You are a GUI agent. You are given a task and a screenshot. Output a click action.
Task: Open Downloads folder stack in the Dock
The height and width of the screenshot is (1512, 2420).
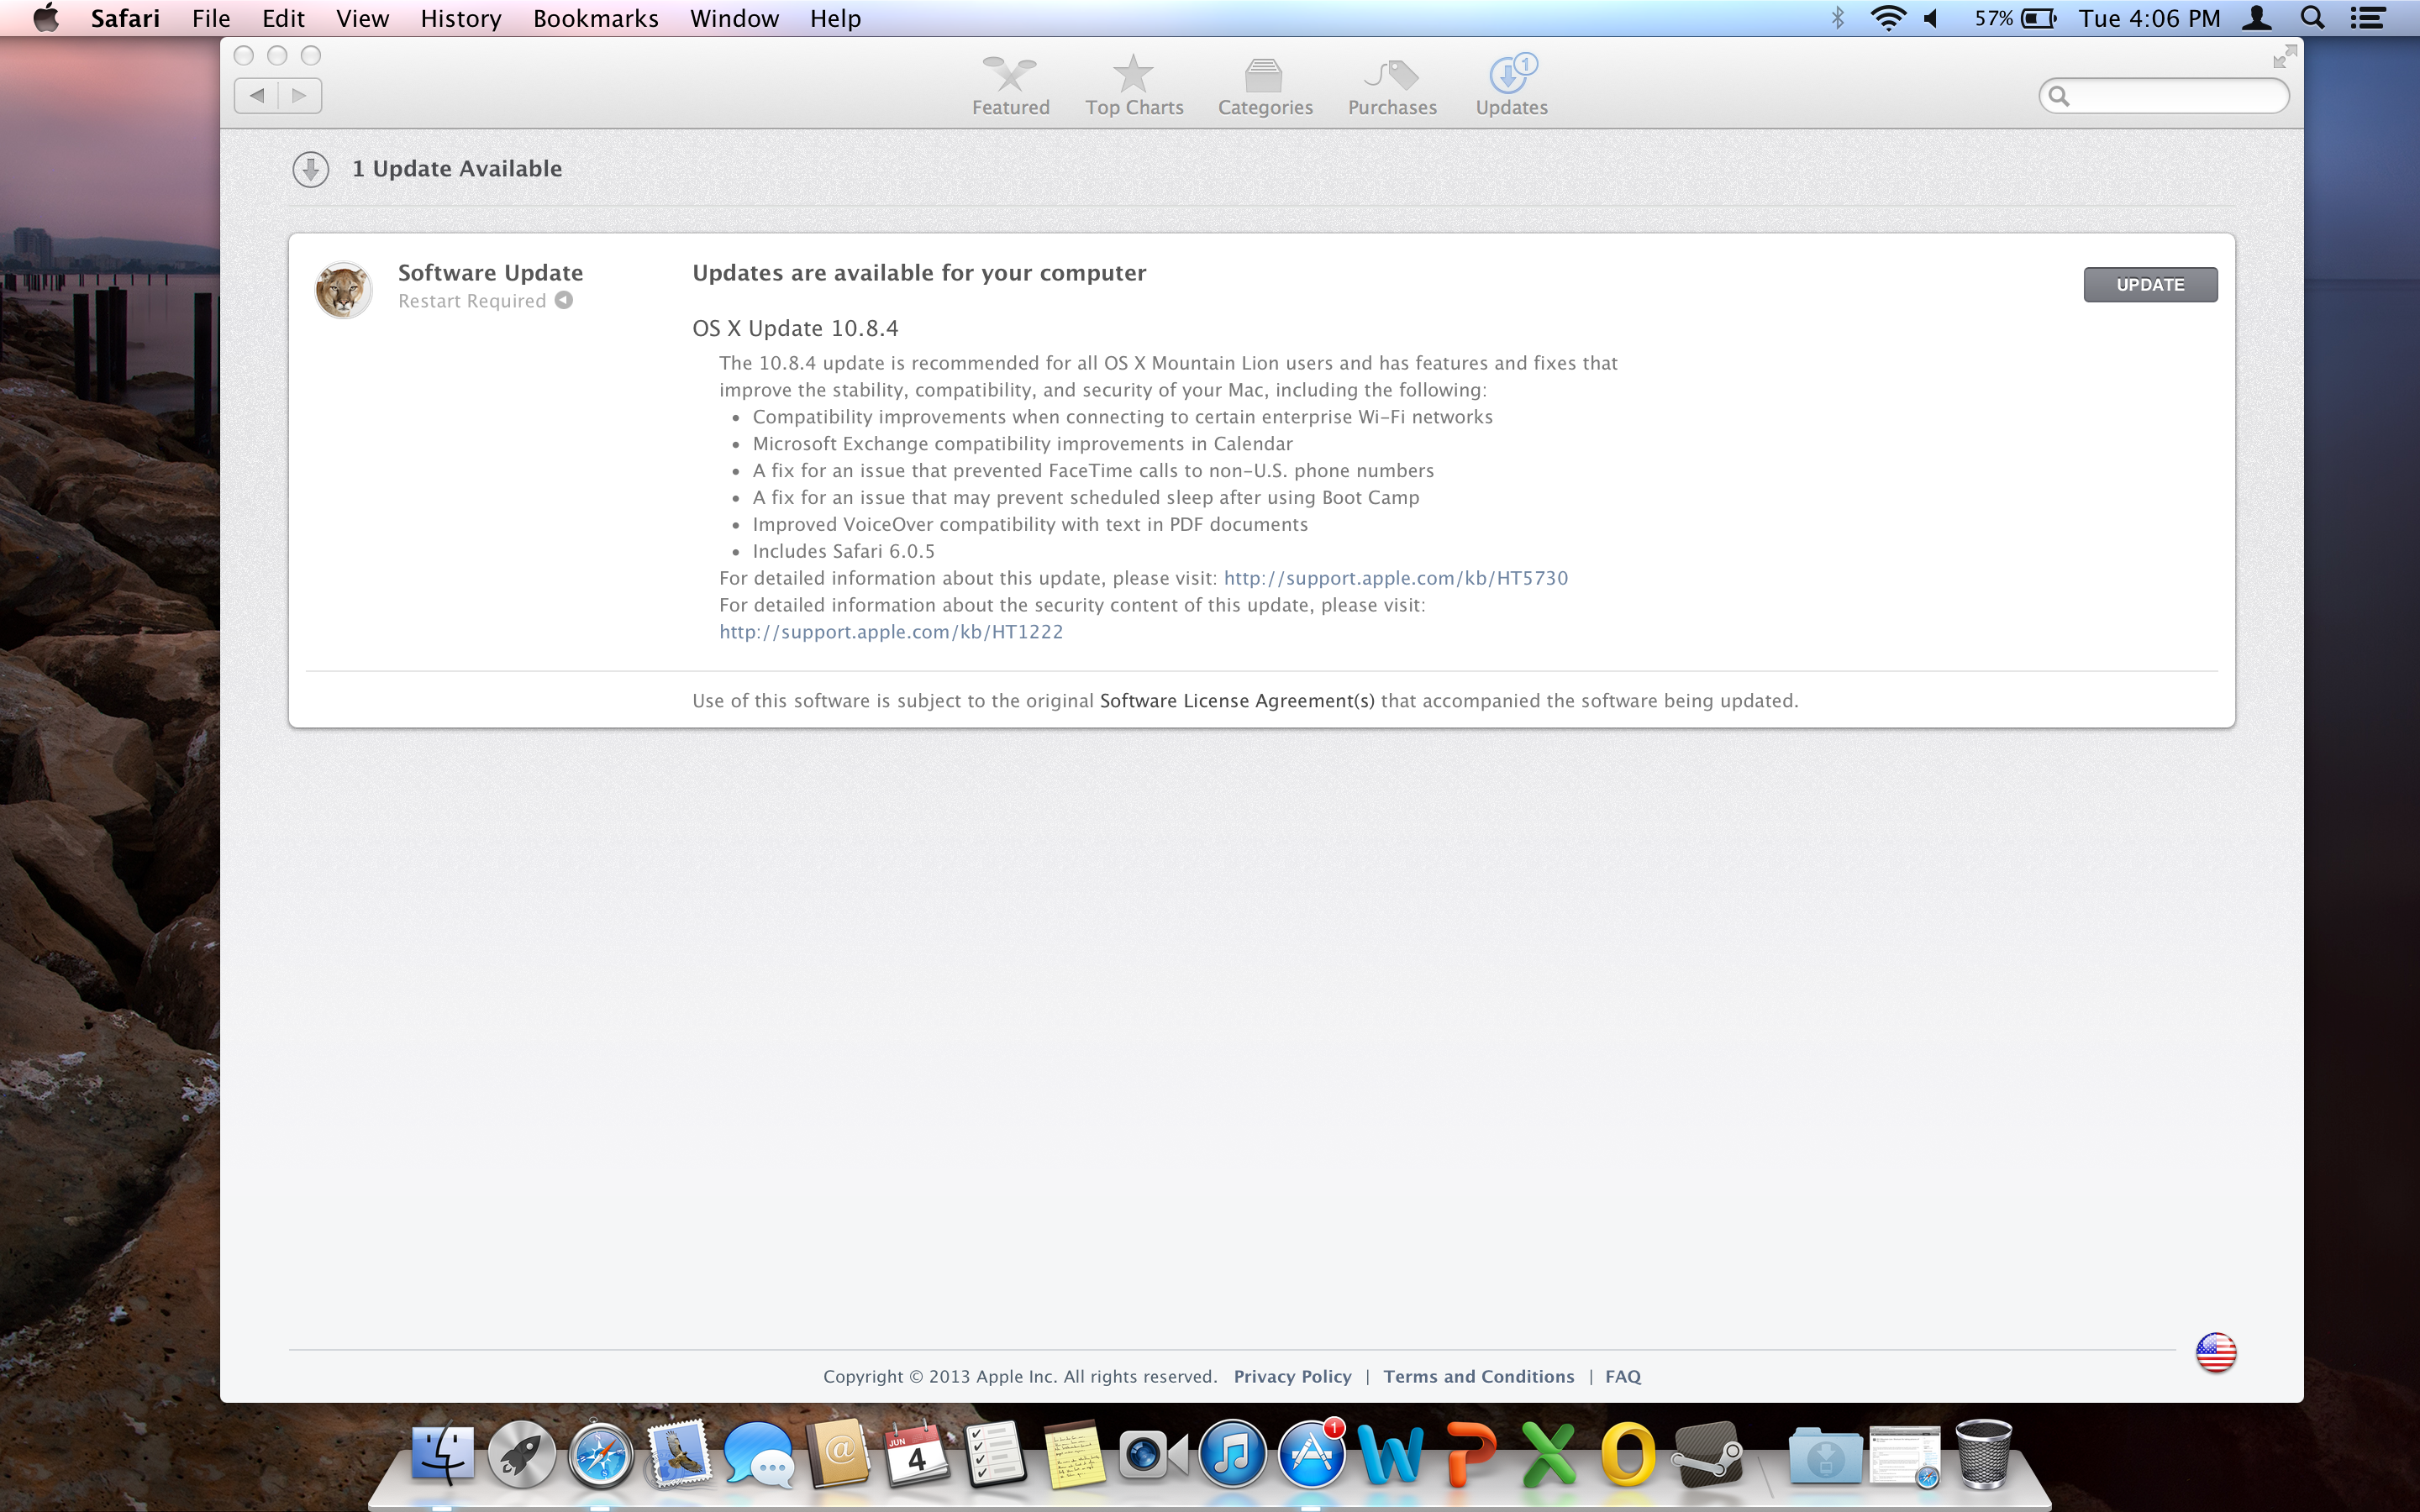click(x=1824, y=1455)
